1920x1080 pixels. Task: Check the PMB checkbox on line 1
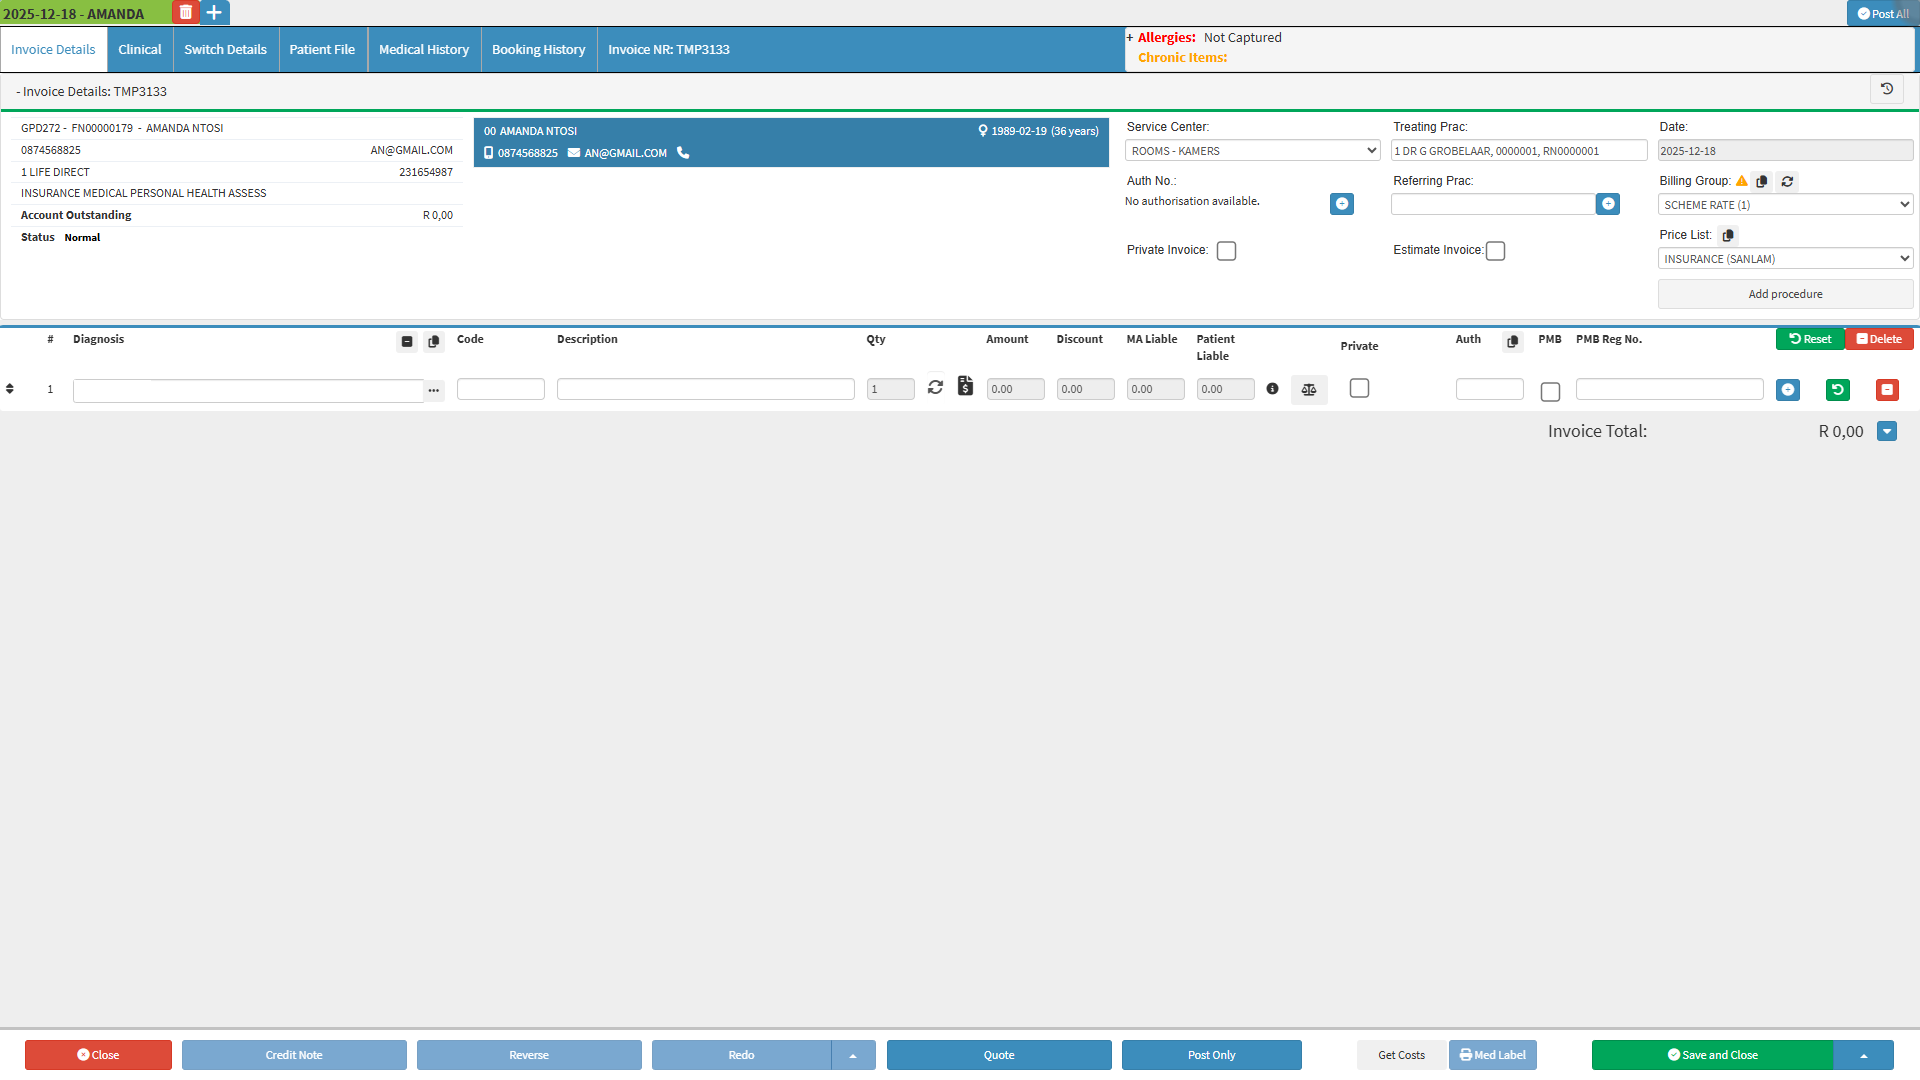pos(1550,392)
